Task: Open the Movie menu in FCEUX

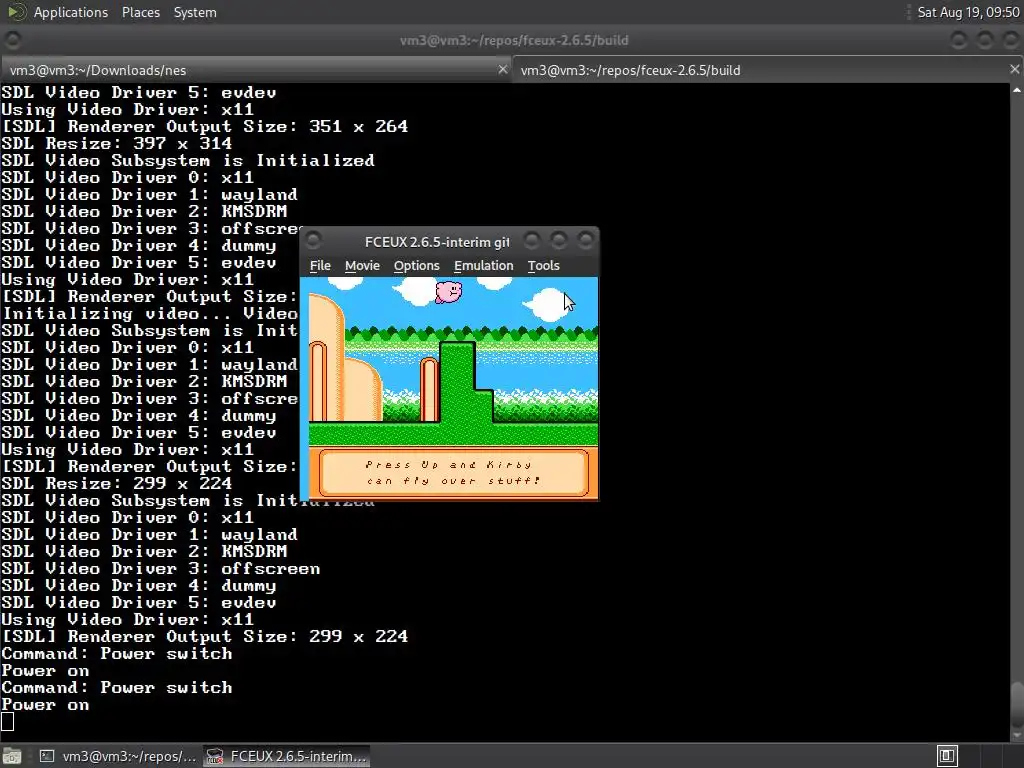Action: 362,266
